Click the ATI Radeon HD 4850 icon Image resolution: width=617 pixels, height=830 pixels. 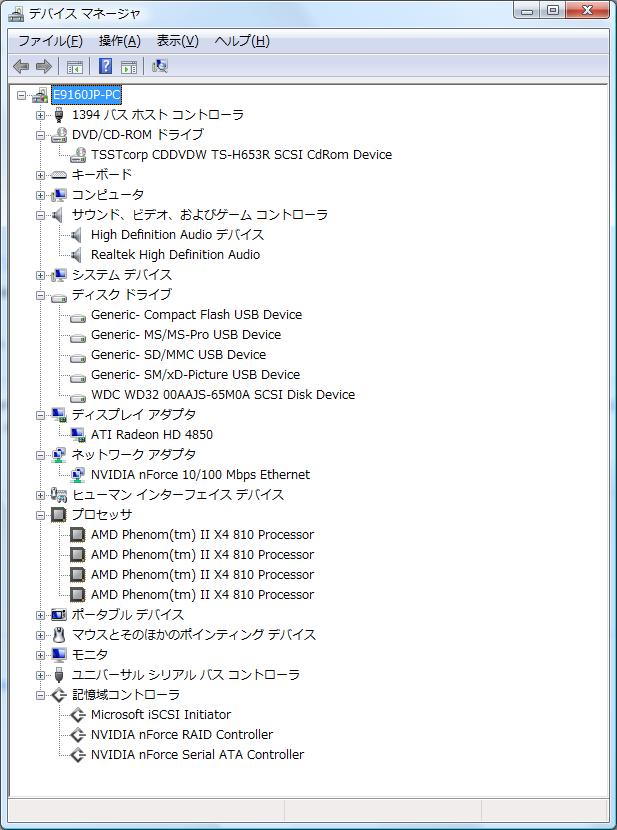click(x=78, y=435)
